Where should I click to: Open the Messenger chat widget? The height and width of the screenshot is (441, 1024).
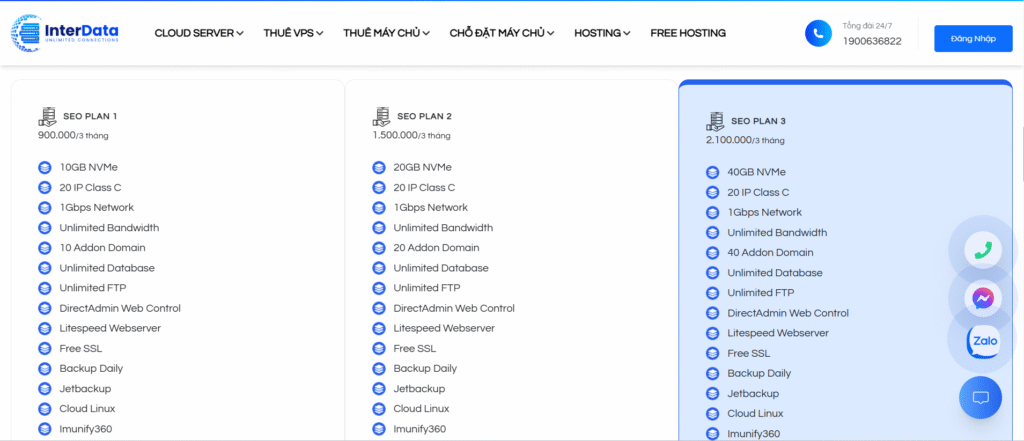coord(982,297)
